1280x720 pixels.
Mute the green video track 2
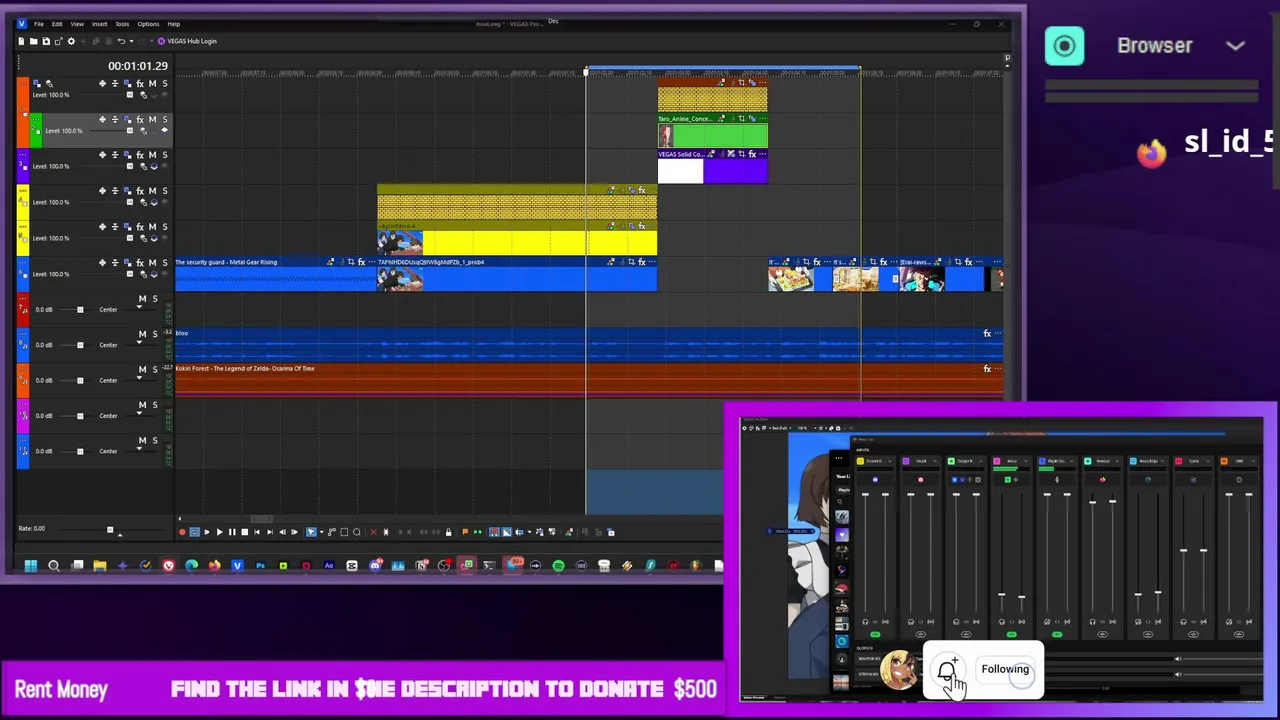(x=152, y=120)
